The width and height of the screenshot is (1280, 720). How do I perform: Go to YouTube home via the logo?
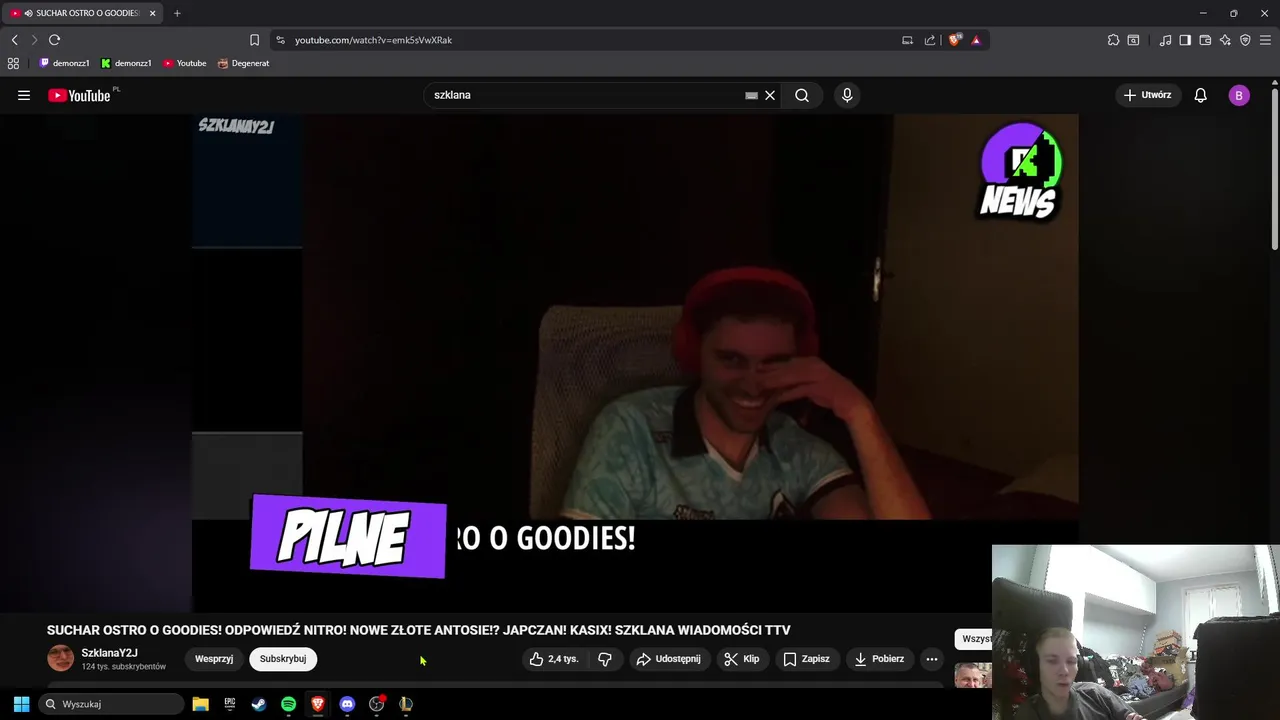pyautogui.click(x=79, y=95)
